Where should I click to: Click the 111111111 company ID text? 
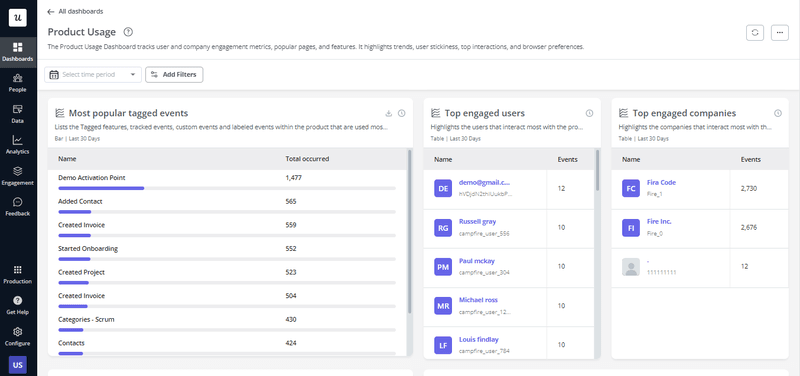point(661,272)
